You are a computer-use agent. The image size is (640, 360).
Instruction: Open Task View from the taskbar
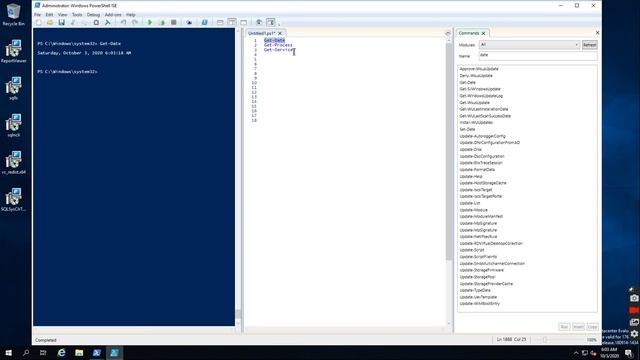[x=43, y=353]
